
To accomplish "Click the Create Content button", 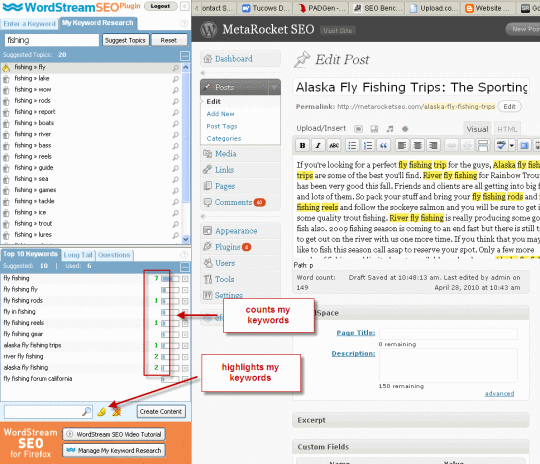I will coord(161,412).
